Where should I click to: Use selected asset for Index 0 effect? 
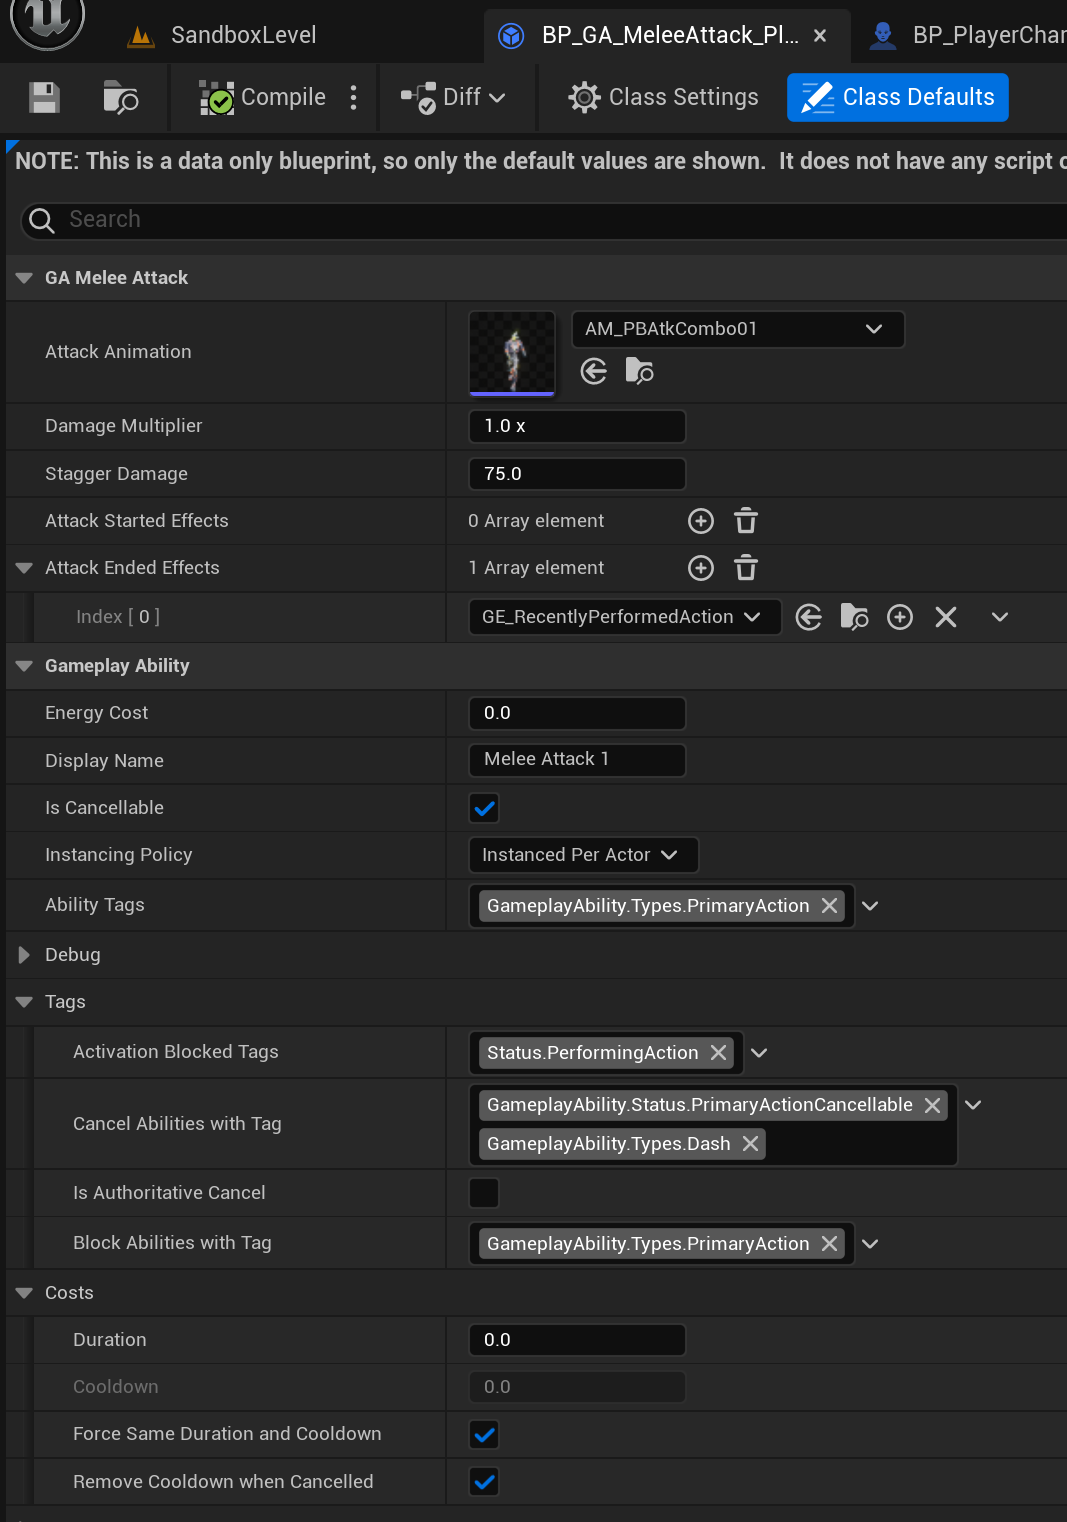pos(809,617)
